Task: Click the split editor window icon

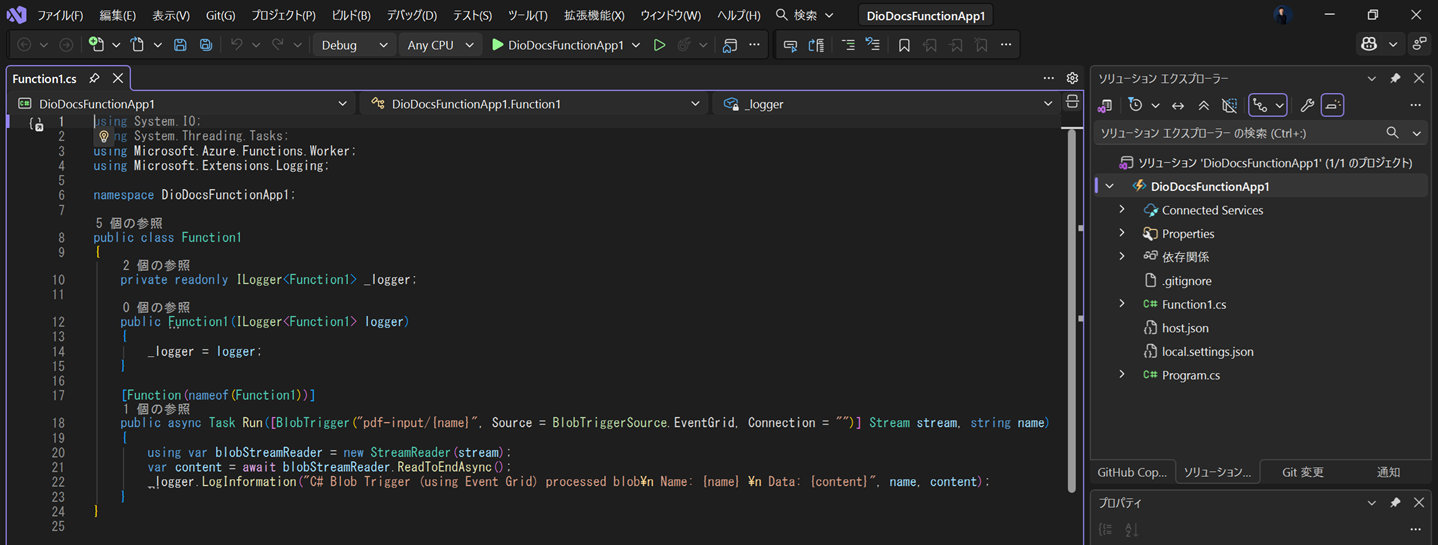Action: [1072, 103]
